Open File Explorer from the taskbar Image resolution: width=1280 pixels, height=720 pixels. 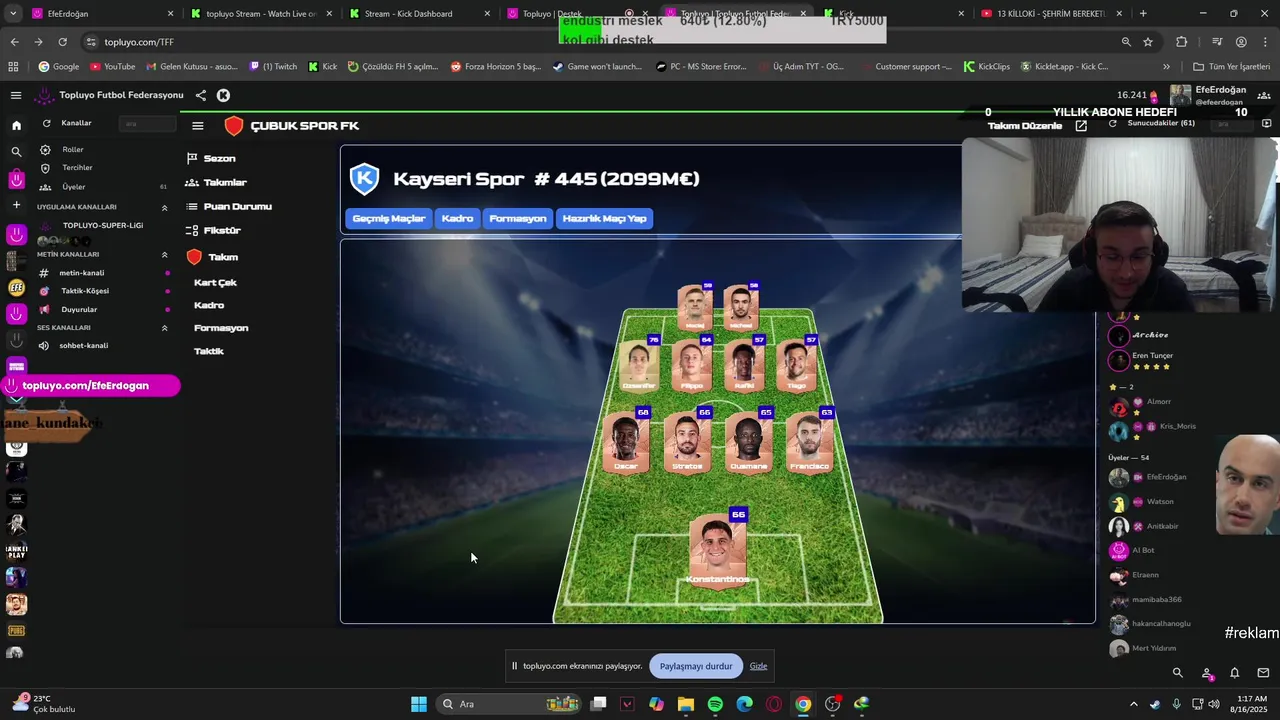coord(686,704)
